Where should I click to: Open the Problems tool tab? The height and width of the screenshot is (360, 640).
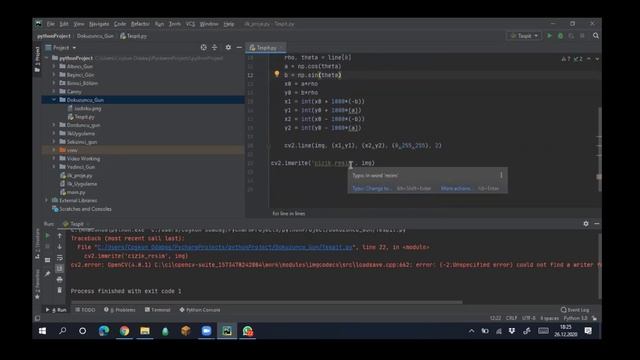pos(120,310)
